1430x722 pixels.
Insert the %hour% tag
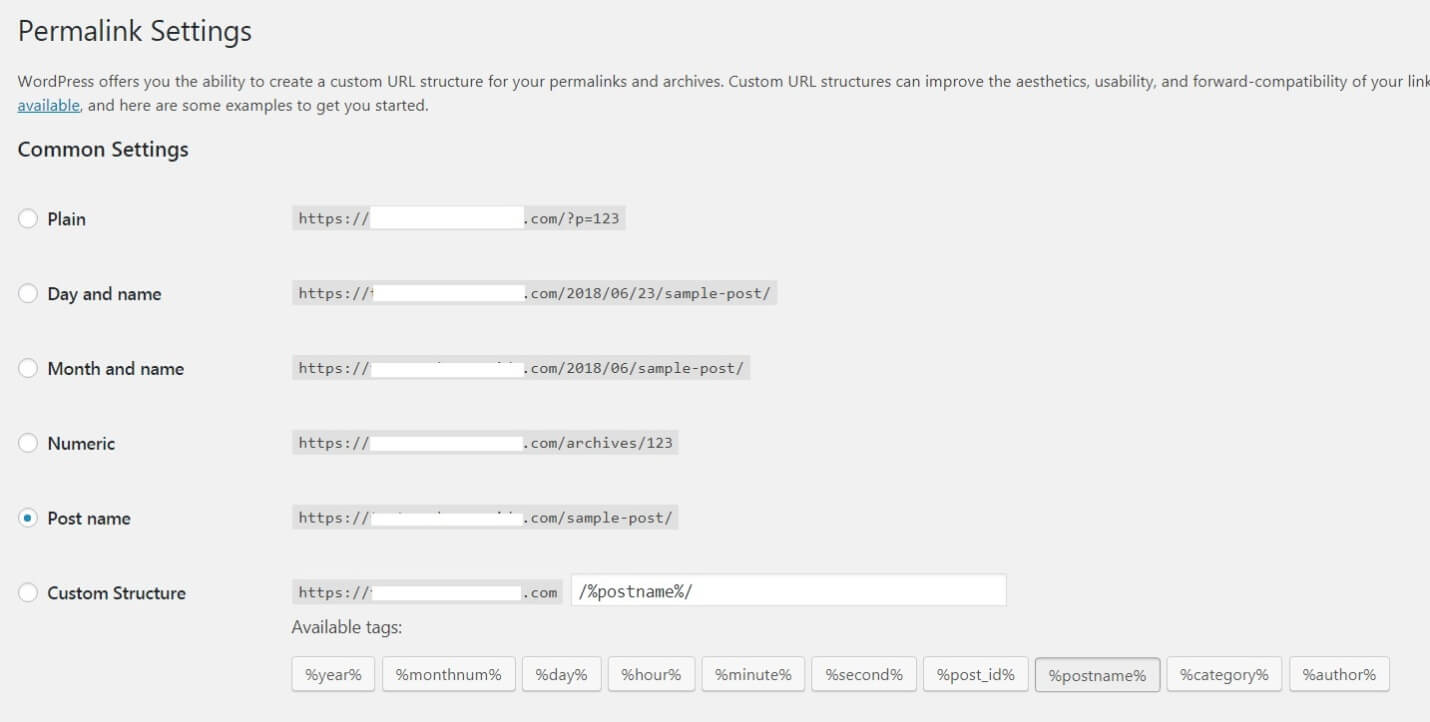pos(651,675)
